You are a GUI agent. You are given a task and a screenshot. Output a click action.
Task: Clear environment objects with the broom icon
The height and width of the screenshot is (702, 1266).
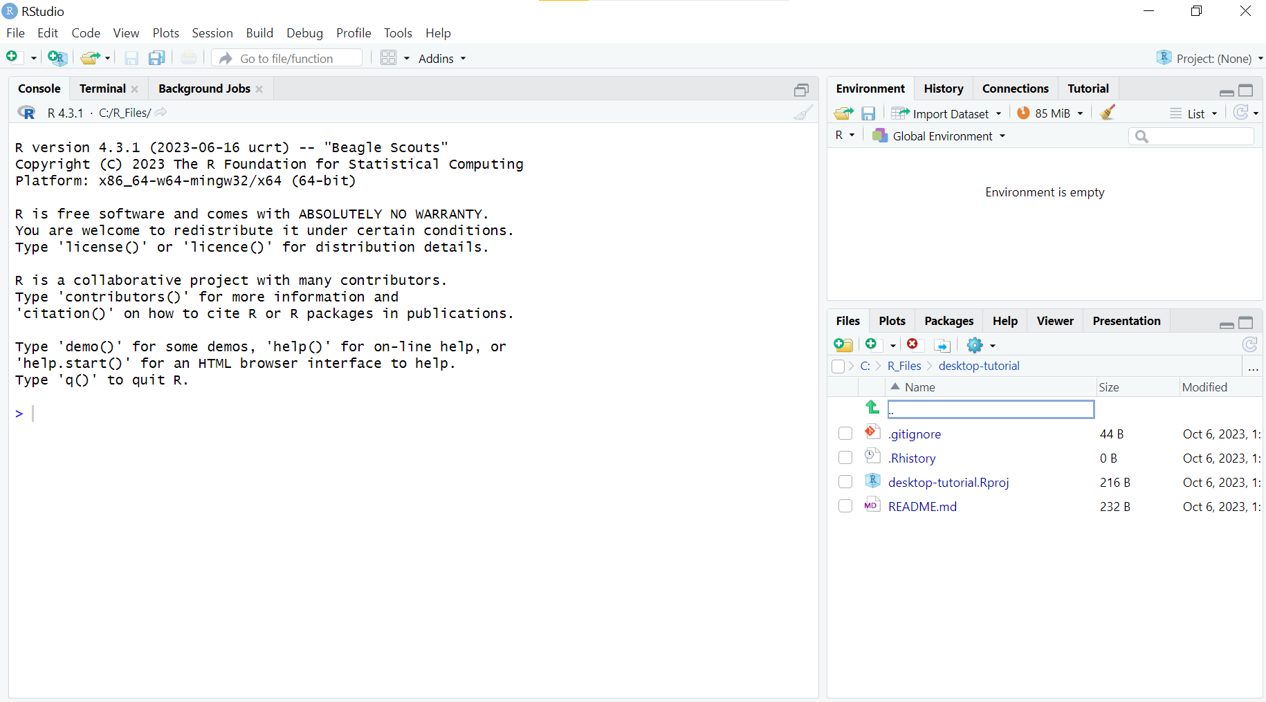(x=1108, y=113)
